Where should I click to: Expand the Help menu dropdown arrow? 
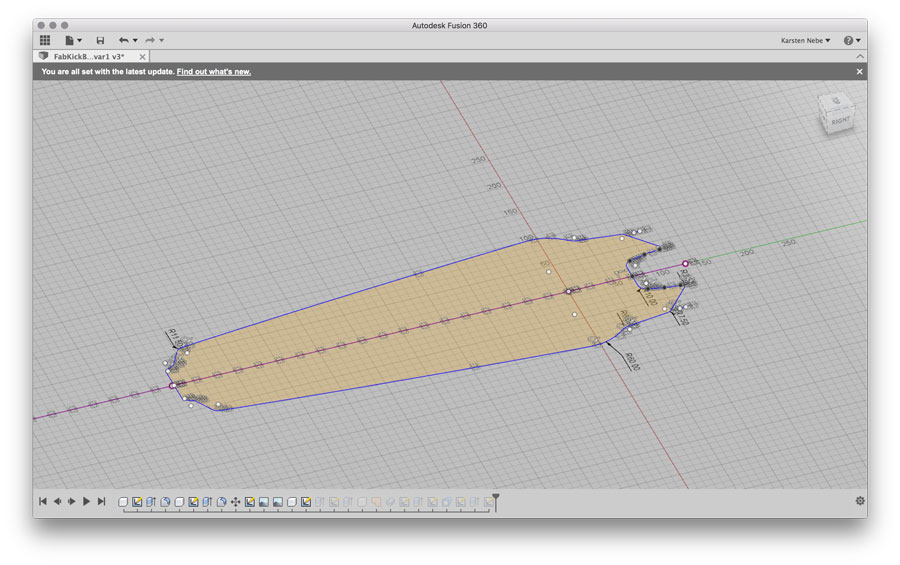(x=859, y=40)
